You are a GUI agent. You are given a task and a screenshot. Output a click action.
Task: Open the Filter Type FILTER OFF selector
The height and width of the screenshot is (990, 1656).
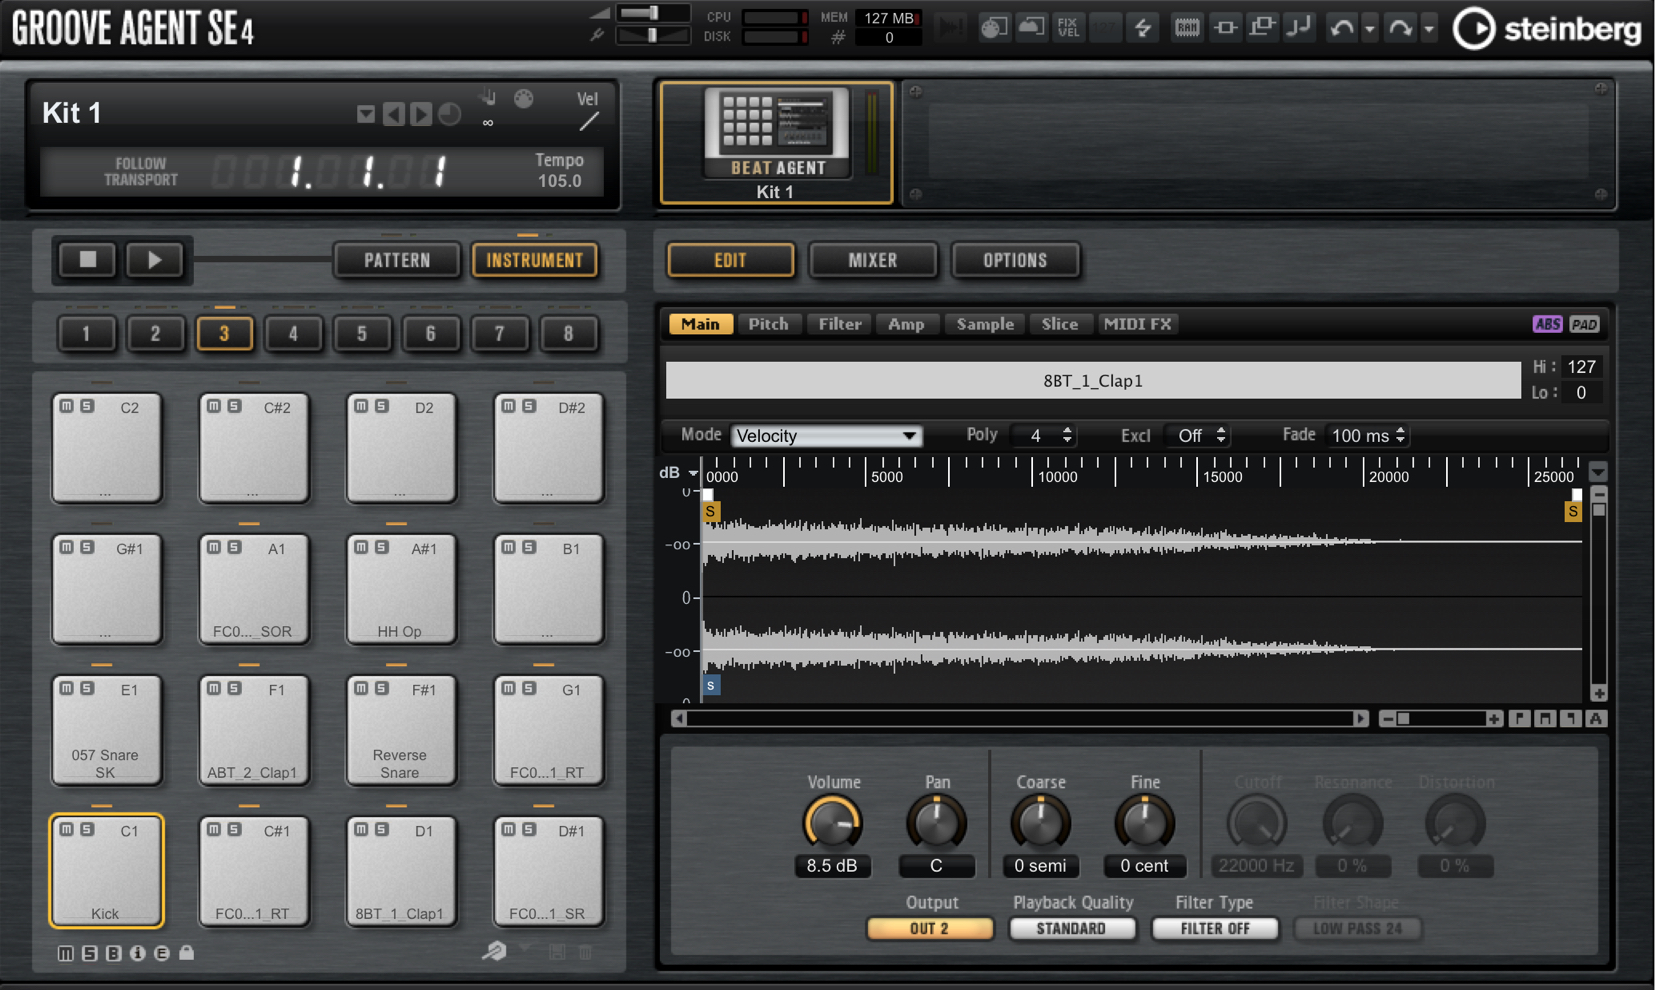tap(1215, 929)
